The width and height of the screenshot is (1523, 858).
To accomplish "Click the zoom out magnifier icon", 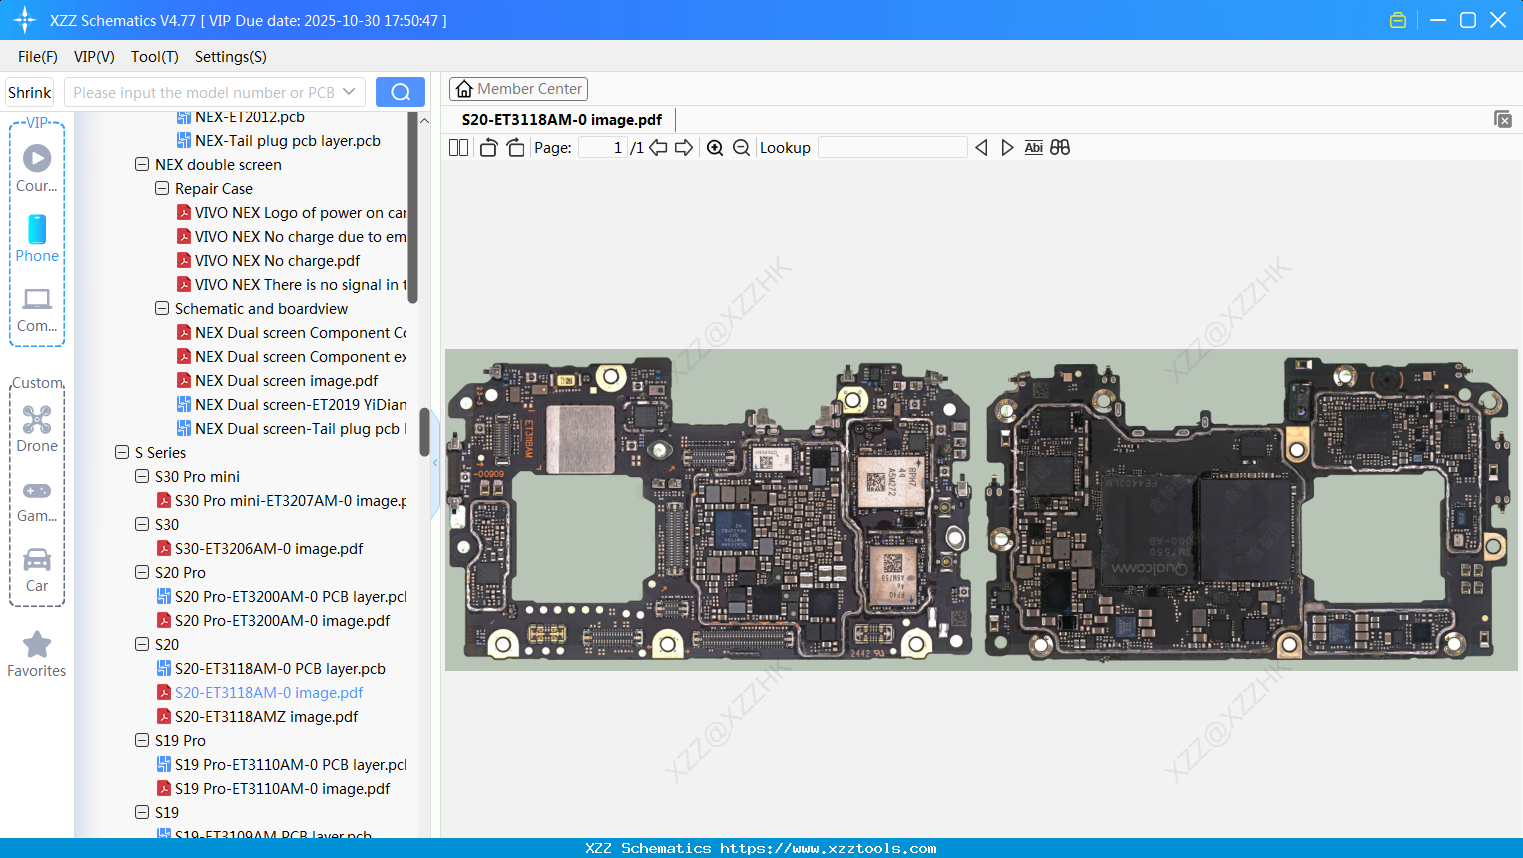I will 741,148.
